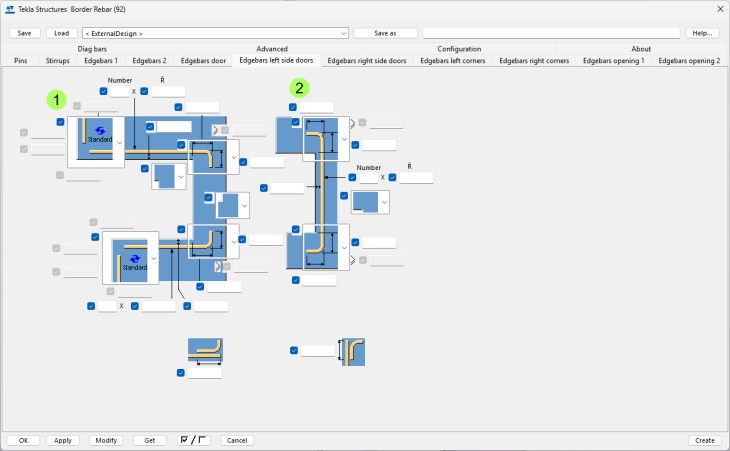Go to Edgebars left corners tab
Screen dimensions: 730x451
coord(453,61)
